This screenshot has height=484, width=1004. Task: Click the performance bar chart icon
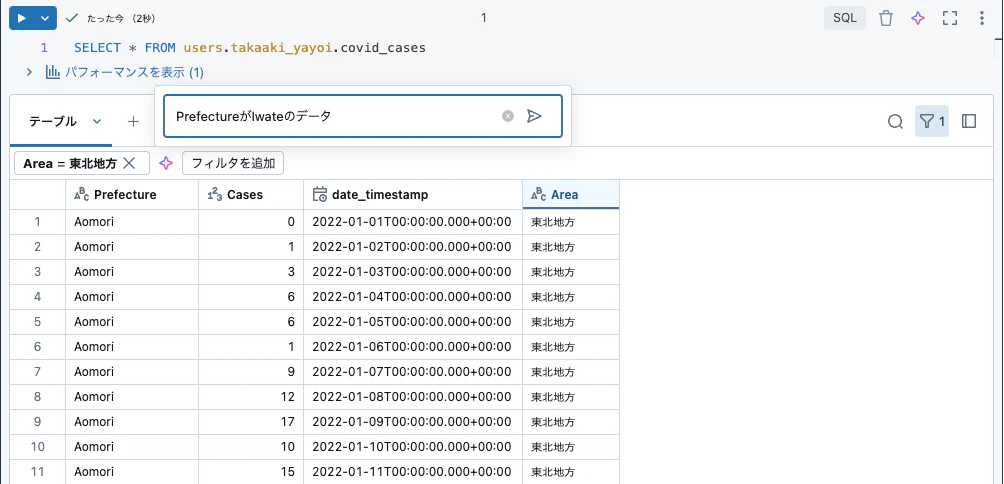(x=53, y=72)
